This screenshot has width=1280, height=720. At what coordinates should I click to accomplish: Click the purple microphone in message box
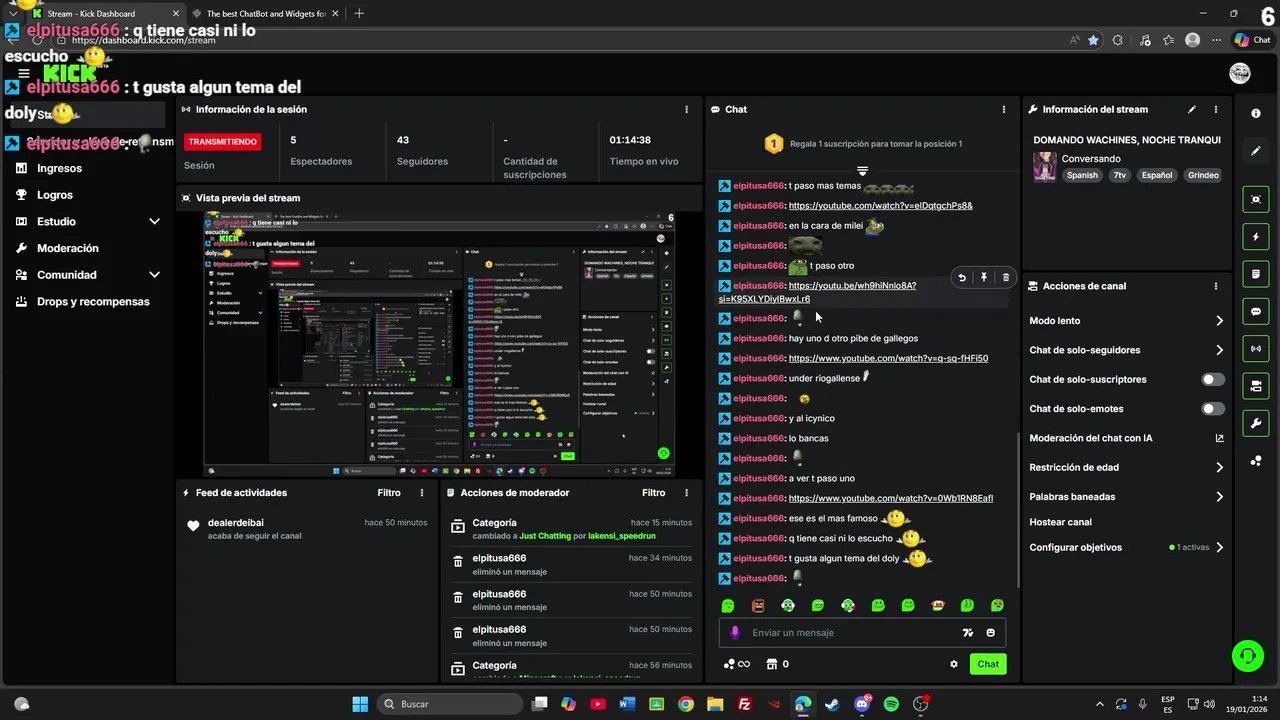click(735, 633)
